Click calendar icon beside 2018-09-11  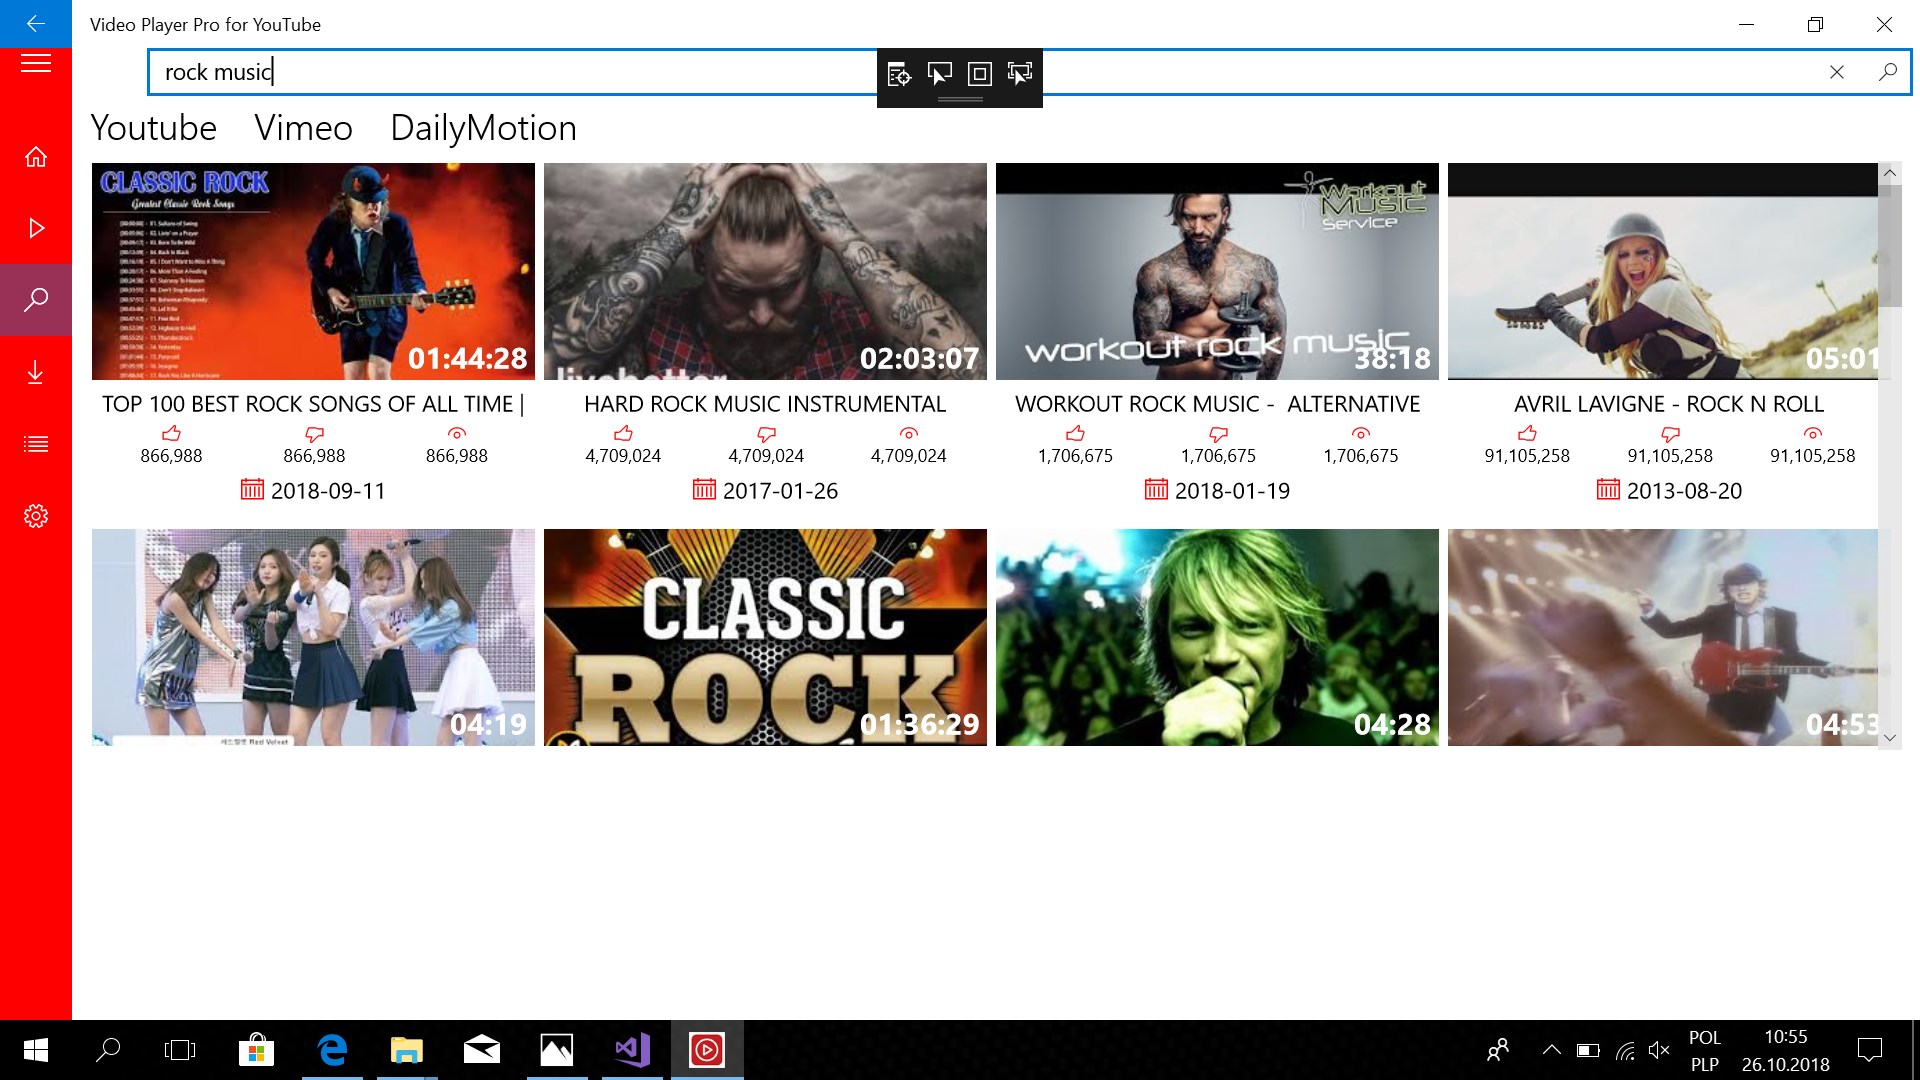click(x=252, y=489)
